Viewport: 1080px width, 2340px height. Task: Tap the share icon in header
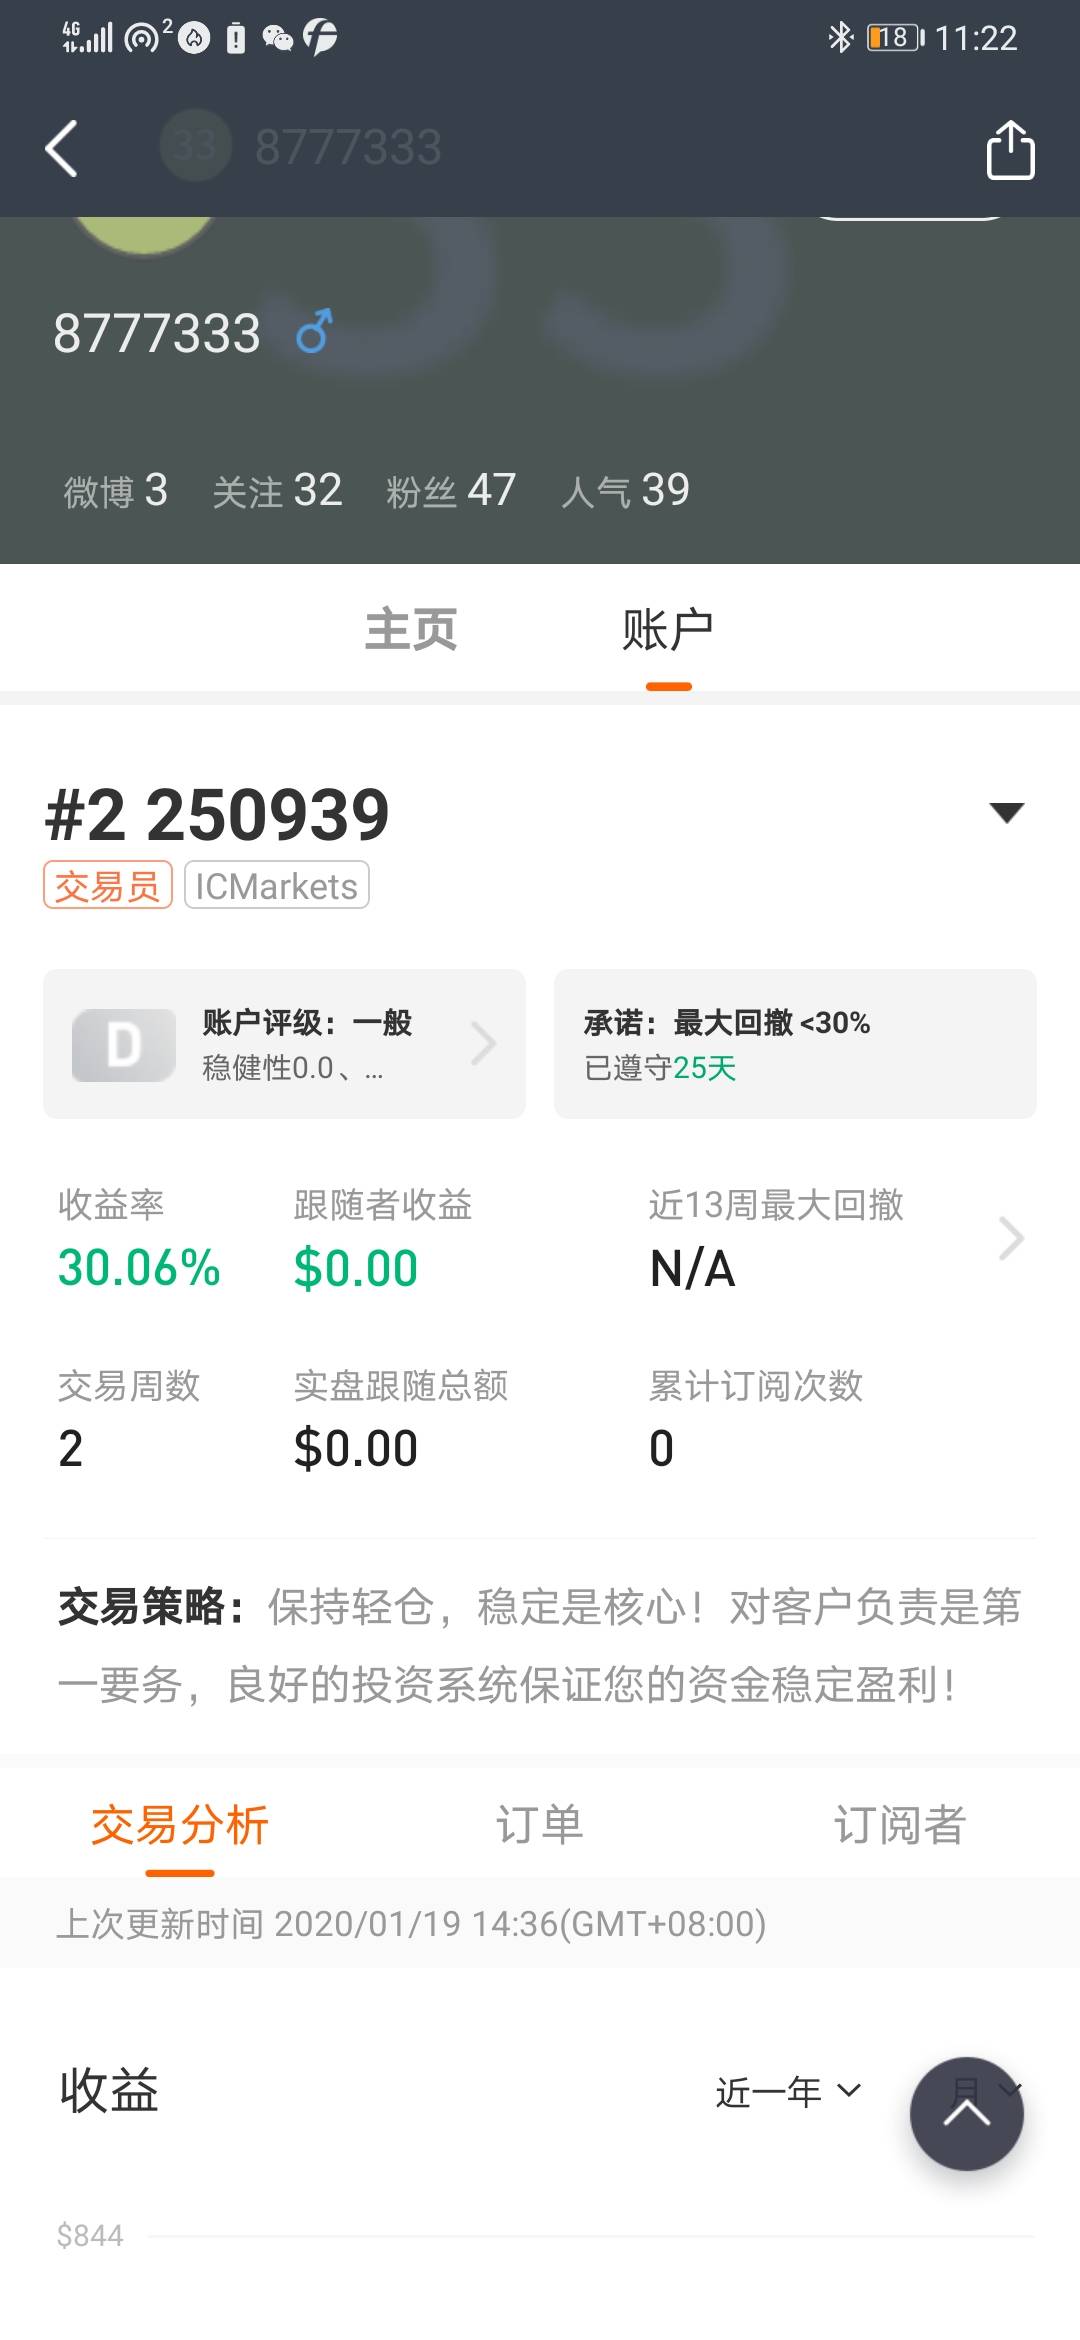(x=1010, y=150)
